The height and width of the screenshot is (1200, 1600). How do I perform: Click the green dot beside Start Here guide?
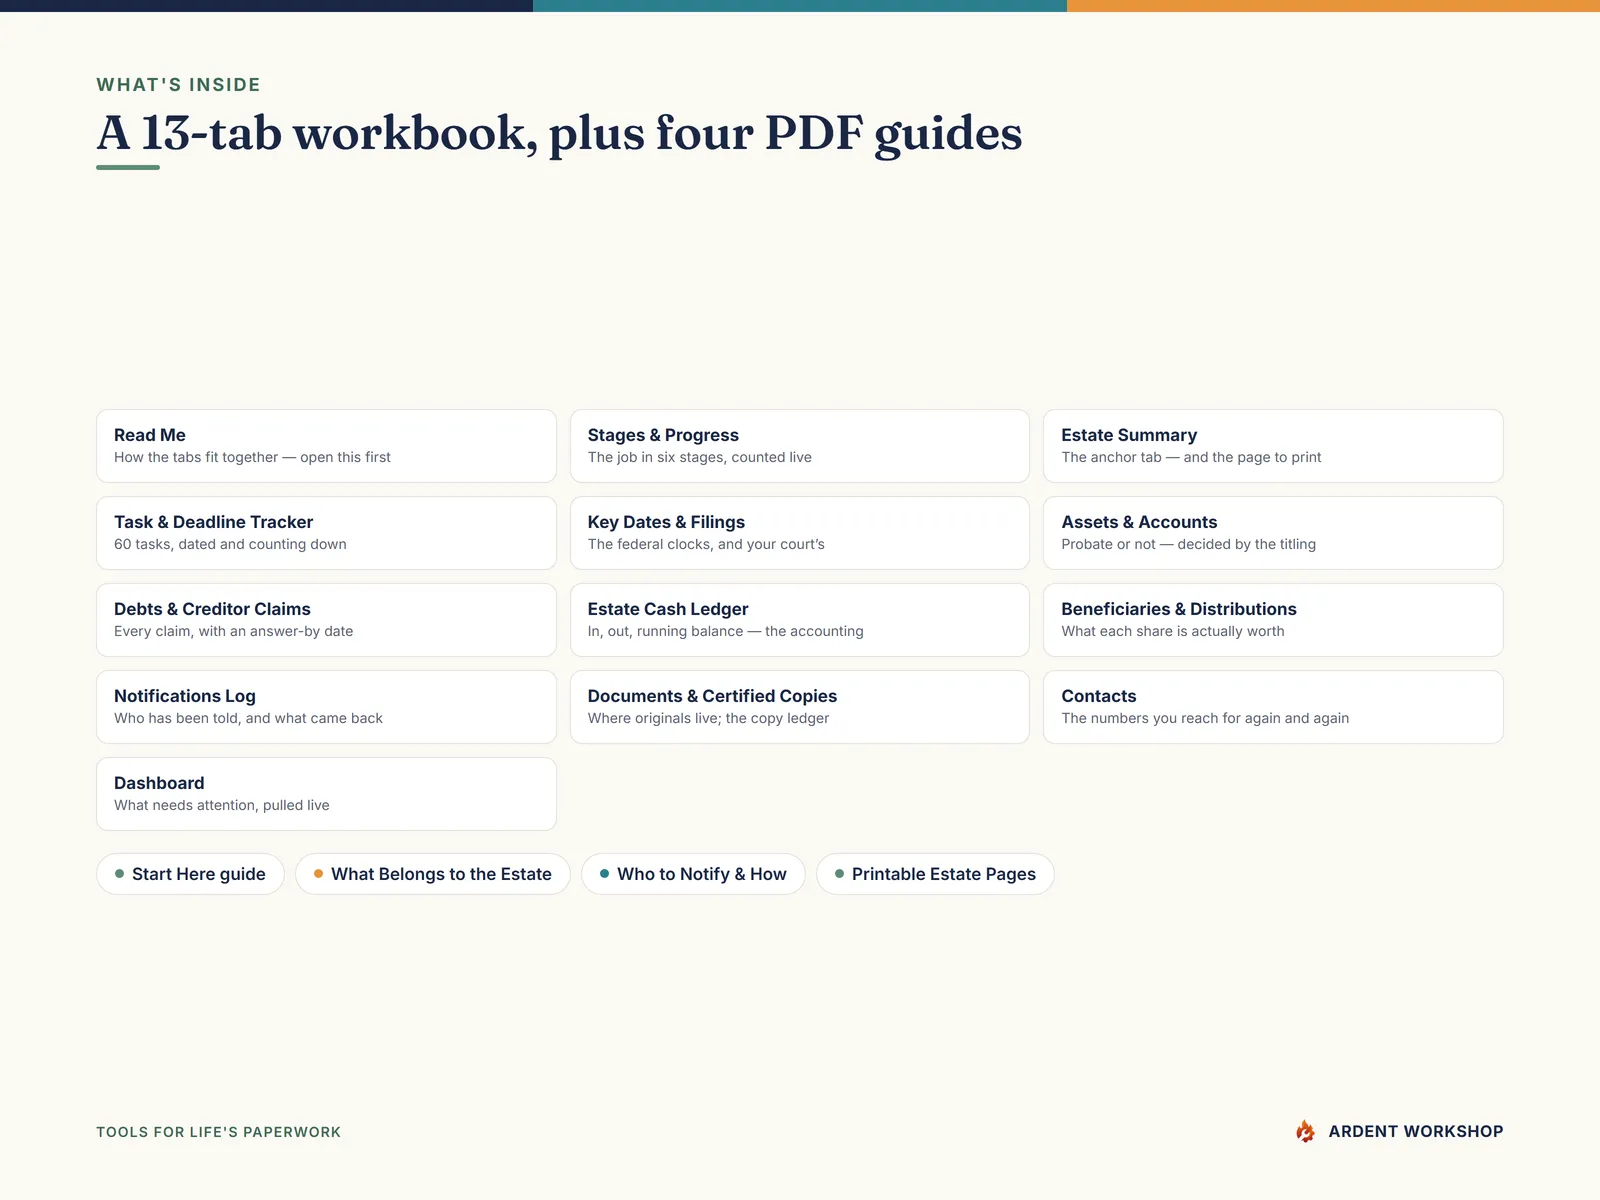point(119,874)
